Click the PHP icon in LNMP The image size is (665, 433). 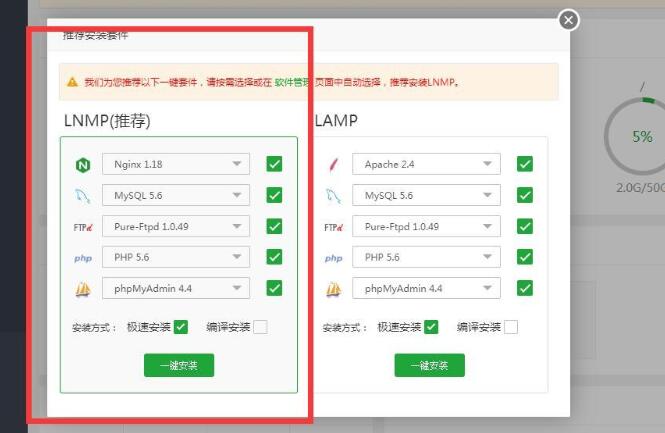click(83, 258)
